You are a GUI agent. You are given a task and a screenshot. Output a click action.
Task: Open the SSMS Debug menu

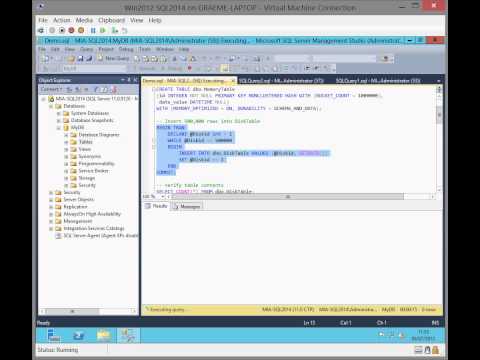point(126,49)
